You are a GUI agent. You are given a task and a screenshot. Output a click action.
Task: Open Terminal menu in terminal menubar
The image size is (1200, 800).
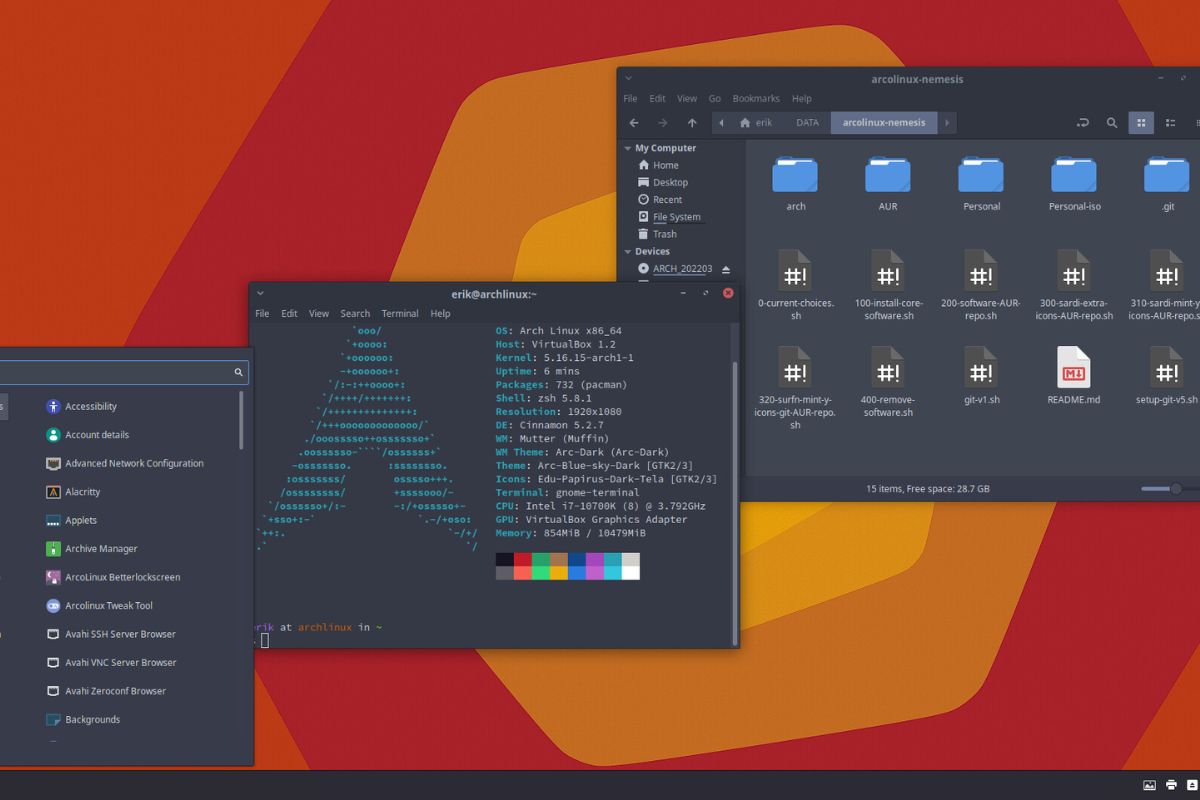click(400, 313)
